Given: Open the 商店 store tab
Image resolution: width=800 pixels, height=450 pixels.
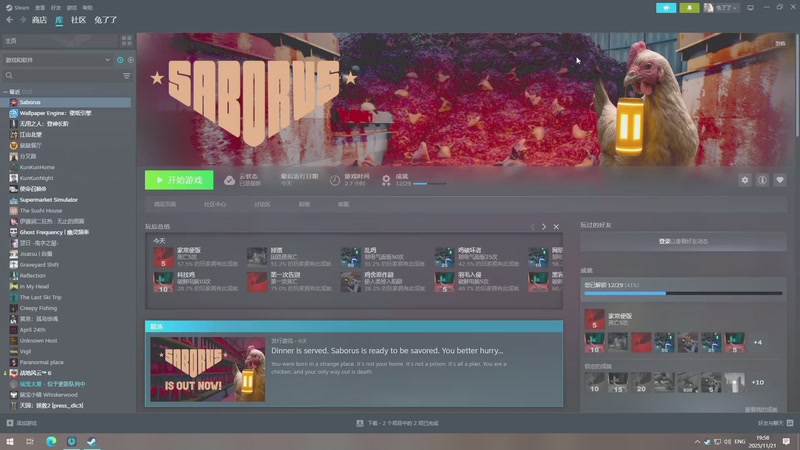Looking at the screenshot, I should (x=39, y=20).
